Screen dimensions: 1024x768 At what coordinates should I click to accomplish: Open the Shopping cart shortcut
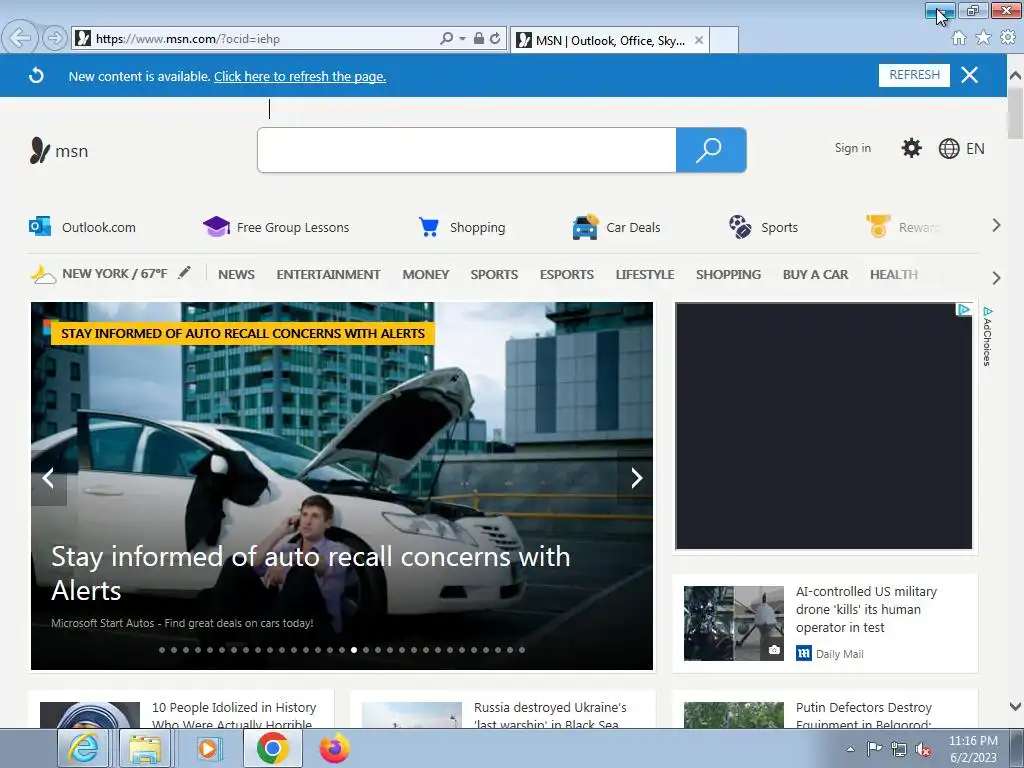(x=462, y=227)
